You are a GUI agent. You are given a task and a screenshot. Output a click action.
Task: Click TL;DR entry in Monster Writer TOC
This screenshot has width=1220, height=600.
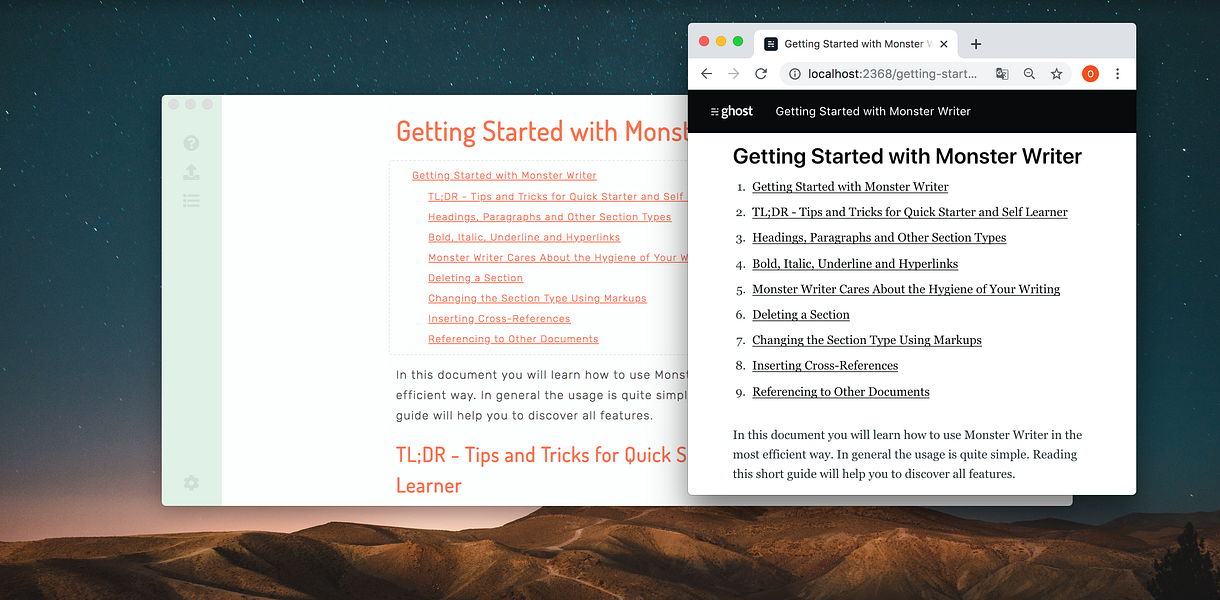pyautogui.click(x=557, y=197)
